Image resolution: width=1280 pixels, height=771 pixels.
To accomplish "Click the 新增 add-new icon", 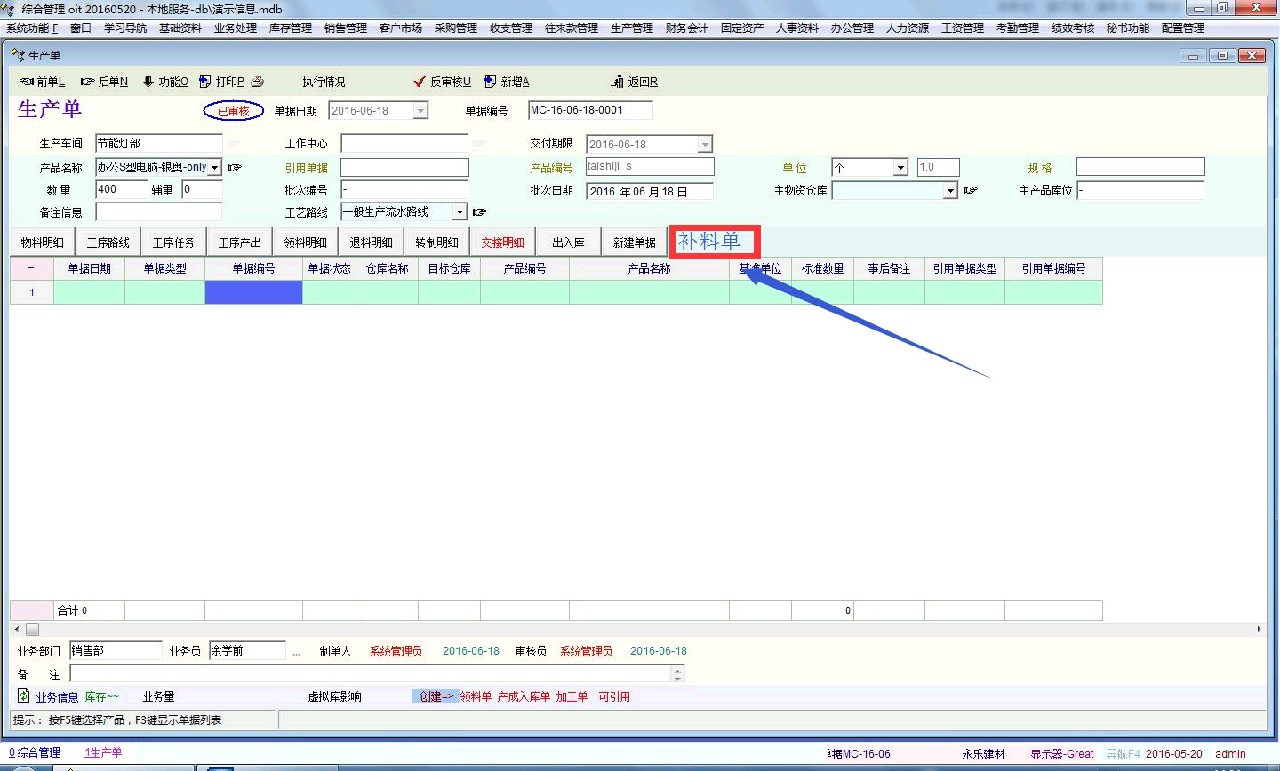I will 490,81.
